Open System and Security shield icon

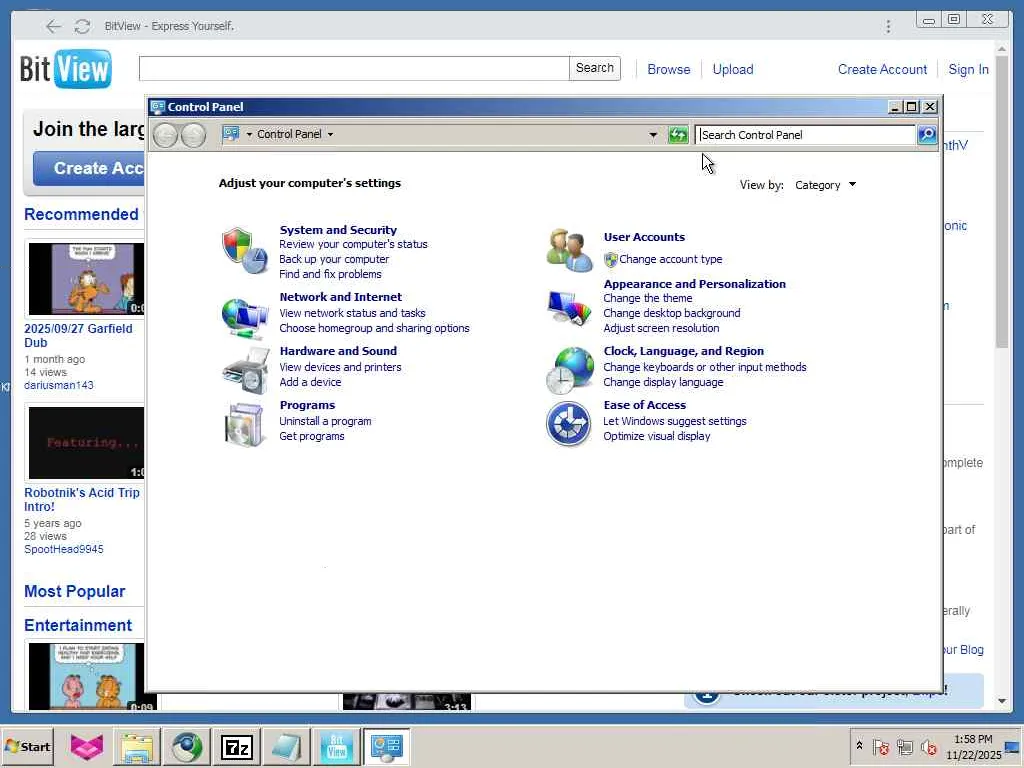click(244, 251)
